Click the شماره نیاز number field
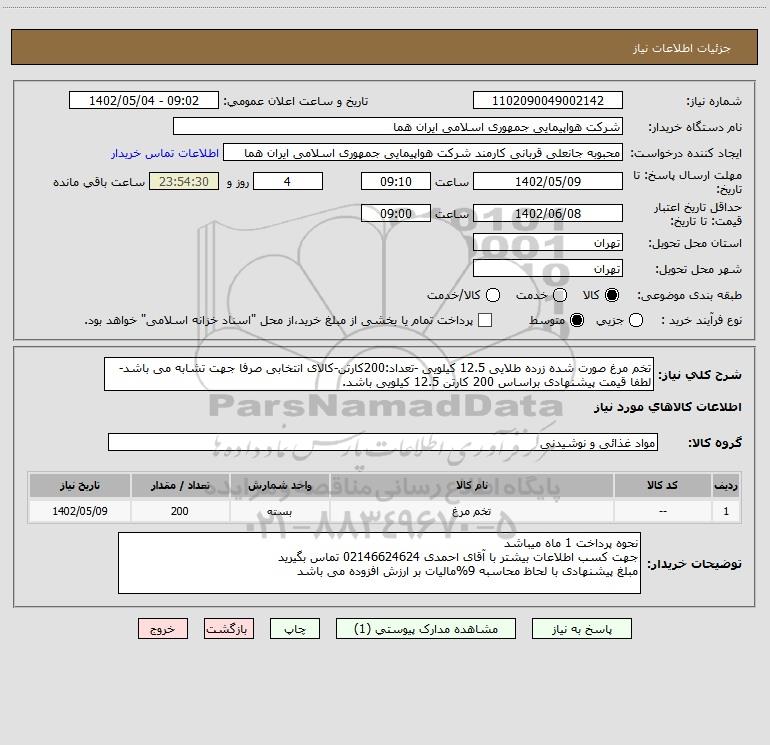The width and height of the screenshot is (770, 745). 548,101
